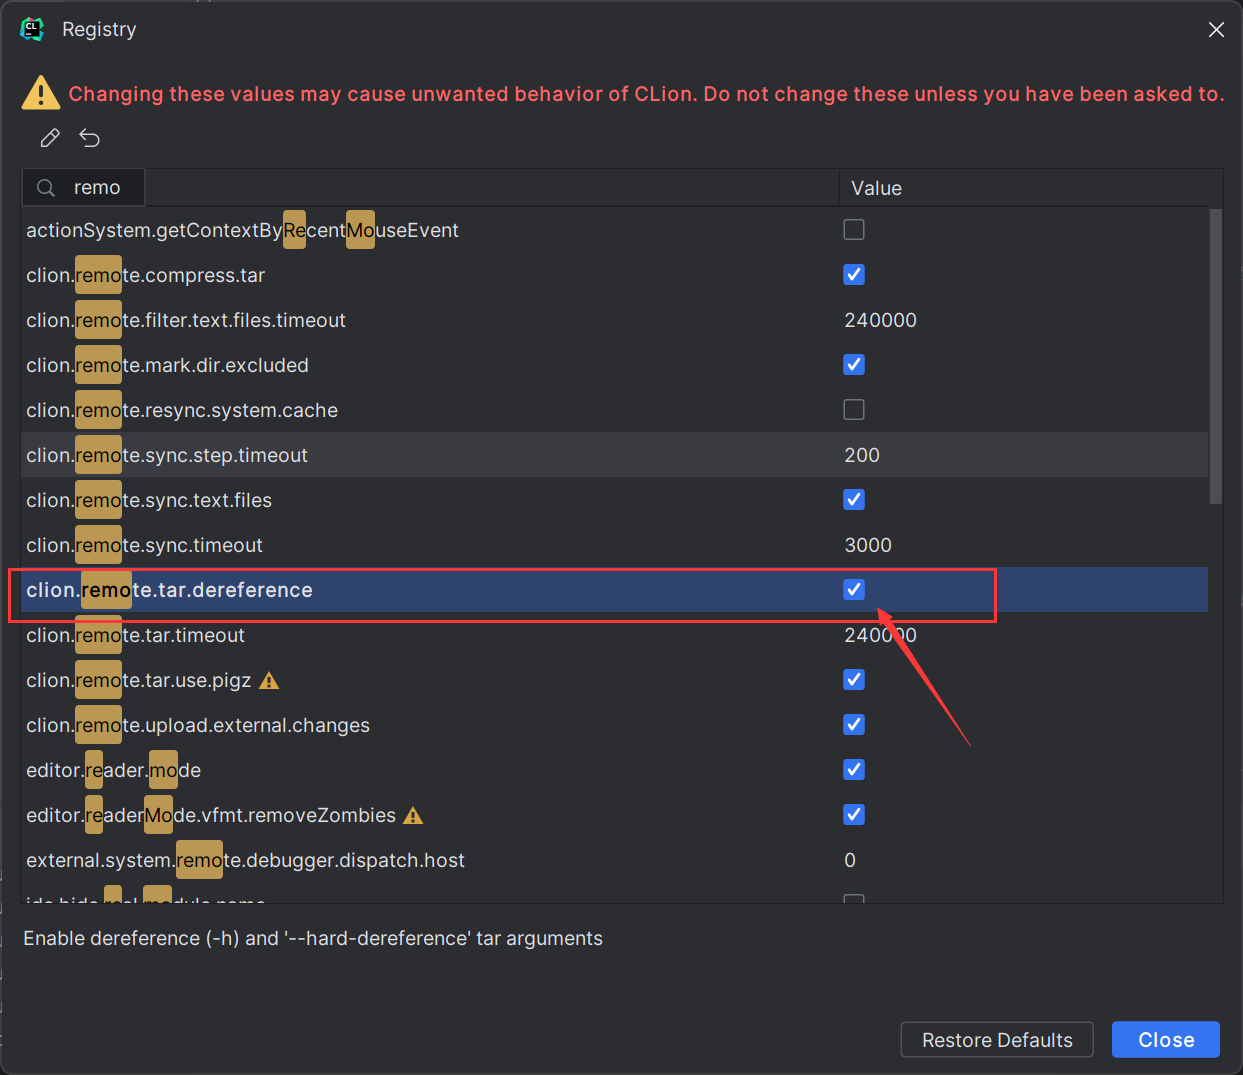The height and width of the screenshot is (1075, 1243).
Task: Close the Registry dialog with X
Action: (x=1216, y=30)
